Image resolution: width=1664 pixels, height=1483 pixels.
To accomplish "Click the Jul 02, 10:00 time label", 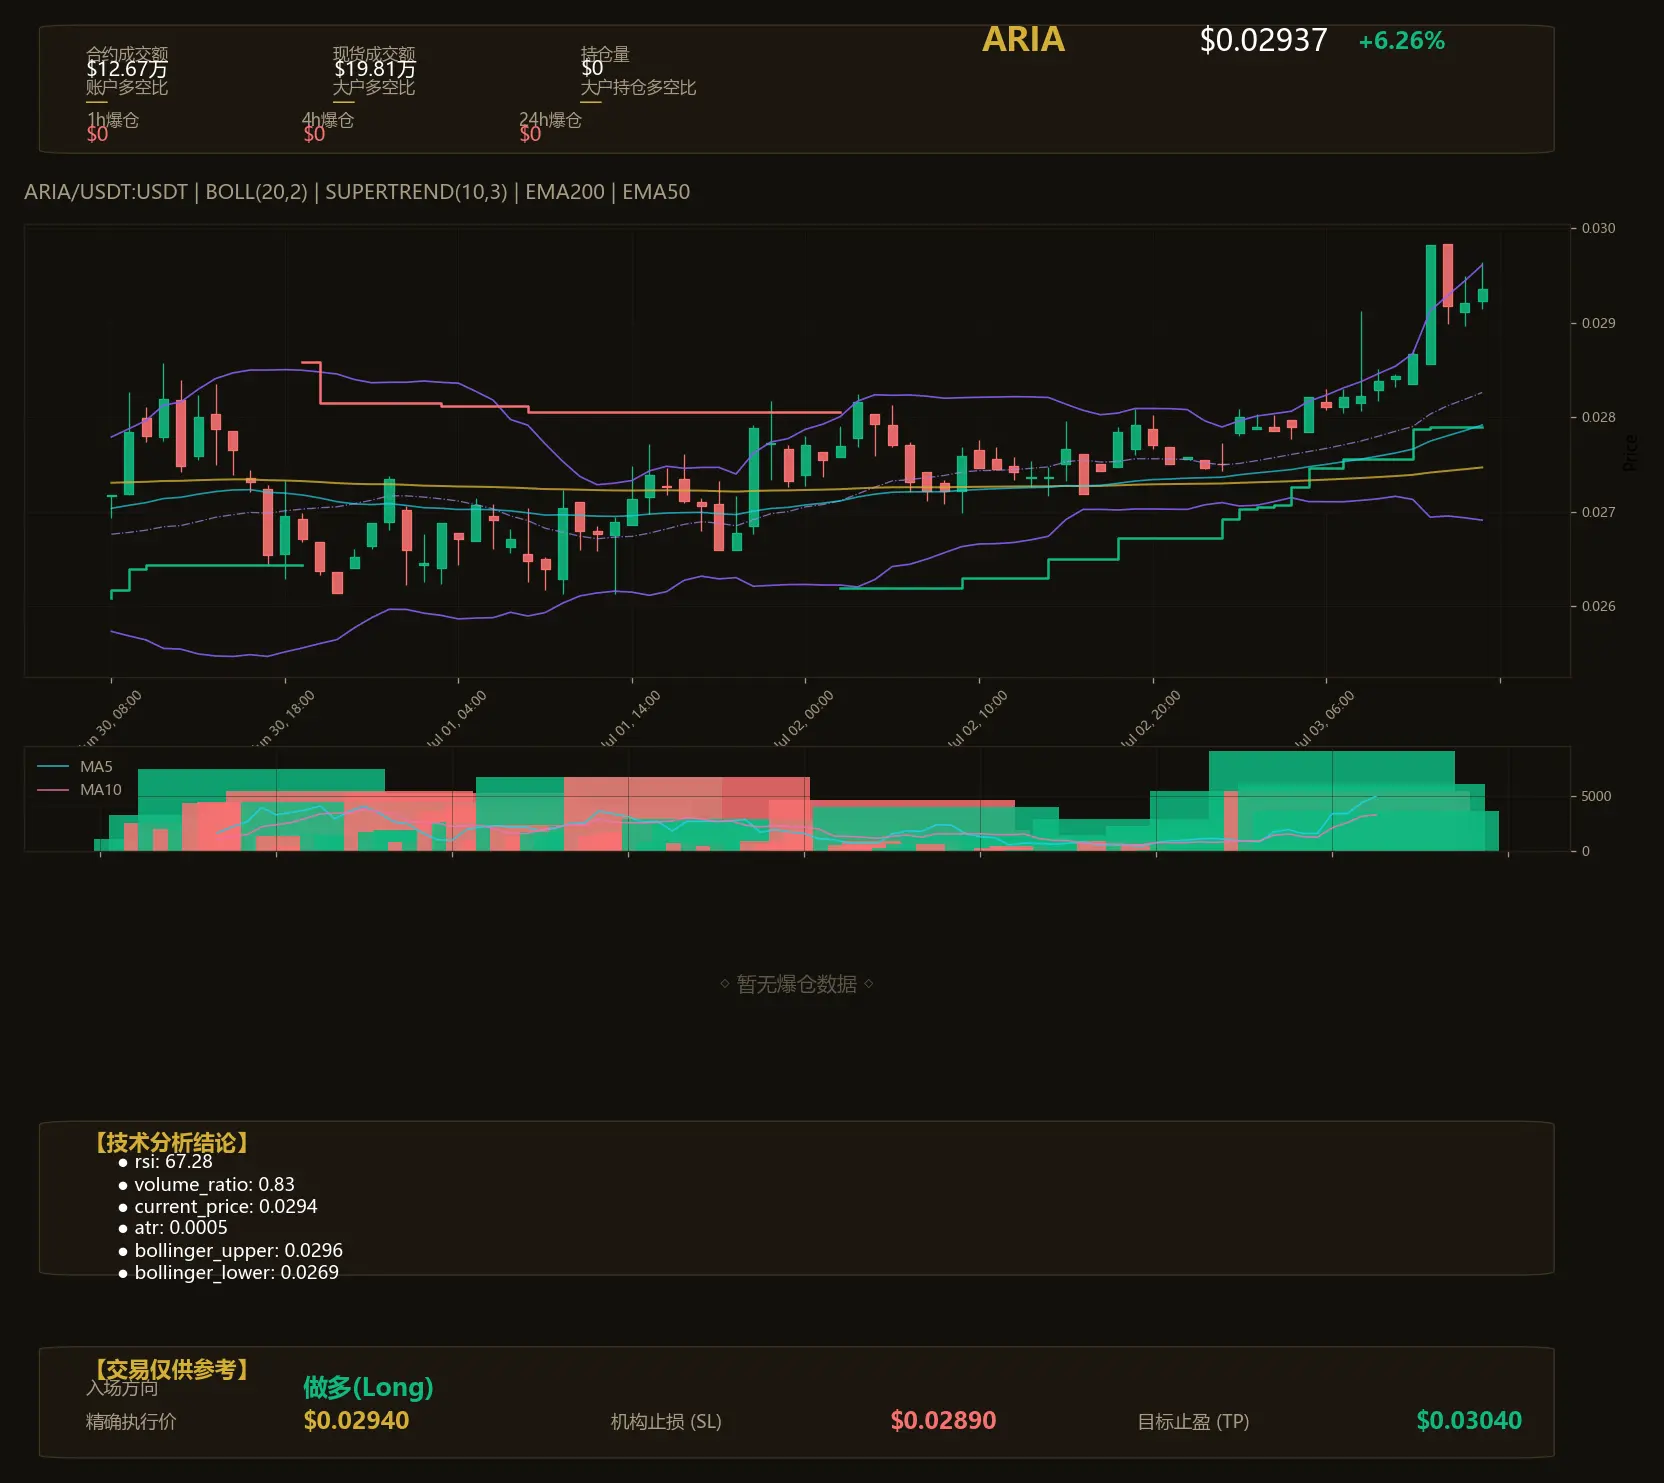I will (978, 718).
